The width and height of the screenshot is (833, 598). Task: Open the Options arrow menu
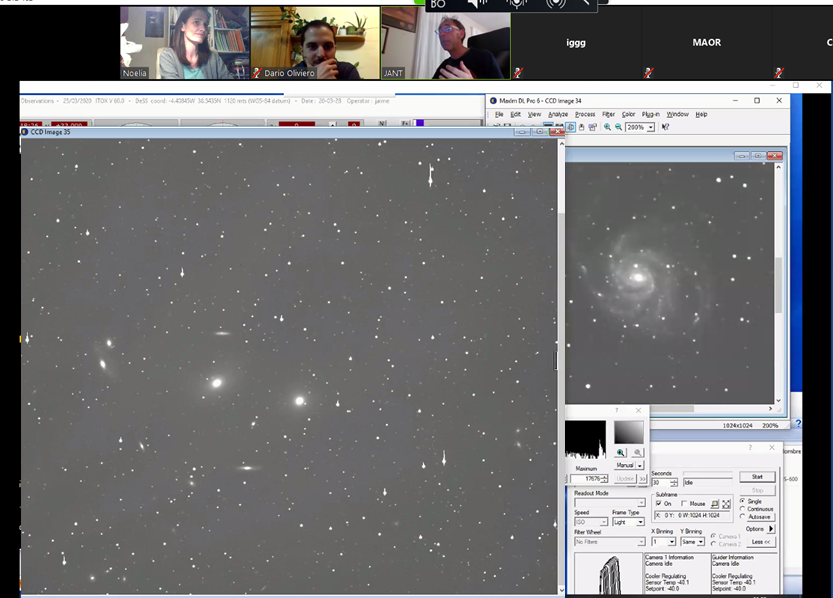tap(771, 528)
